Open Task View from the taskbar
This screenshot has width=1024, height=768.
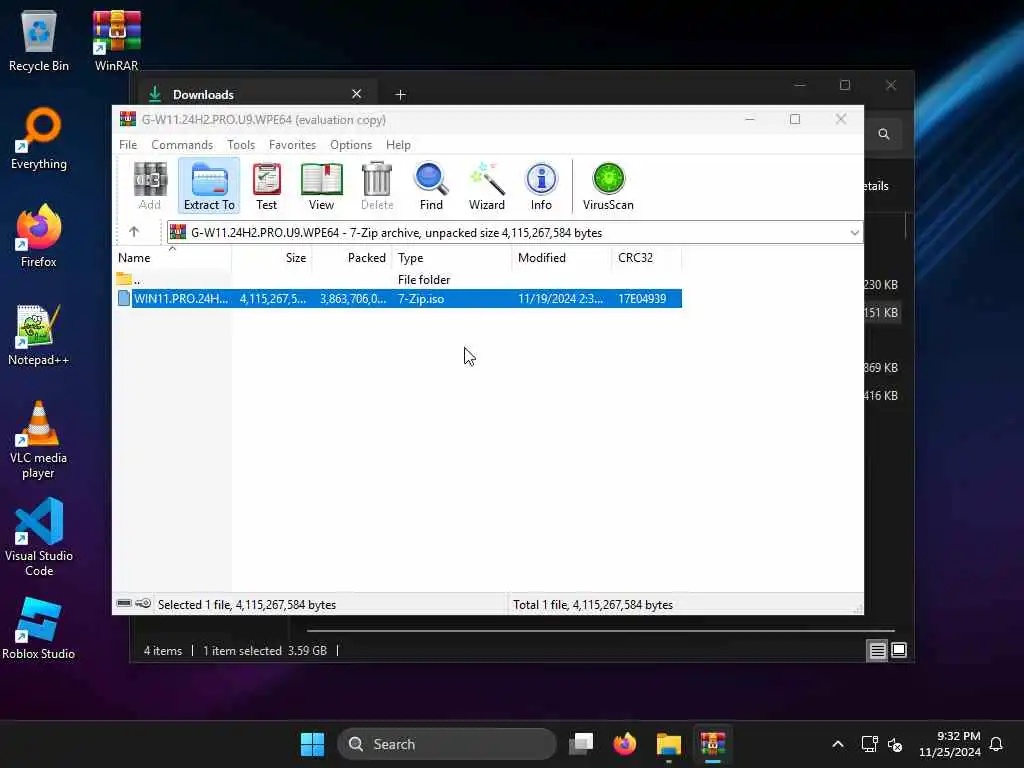coord(581,744)
